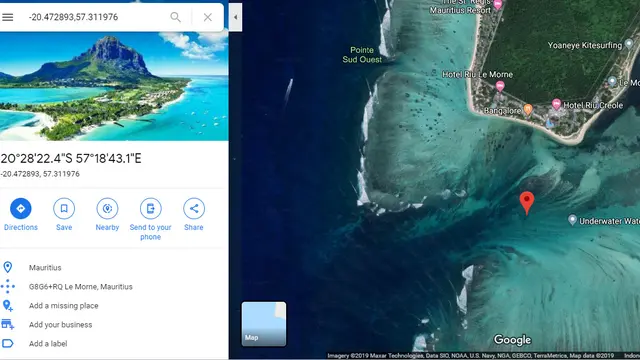The width and height of the screenshot is (640, 360).
Task: Click the Save bookmark icon
Action: (x=64, y=209)
